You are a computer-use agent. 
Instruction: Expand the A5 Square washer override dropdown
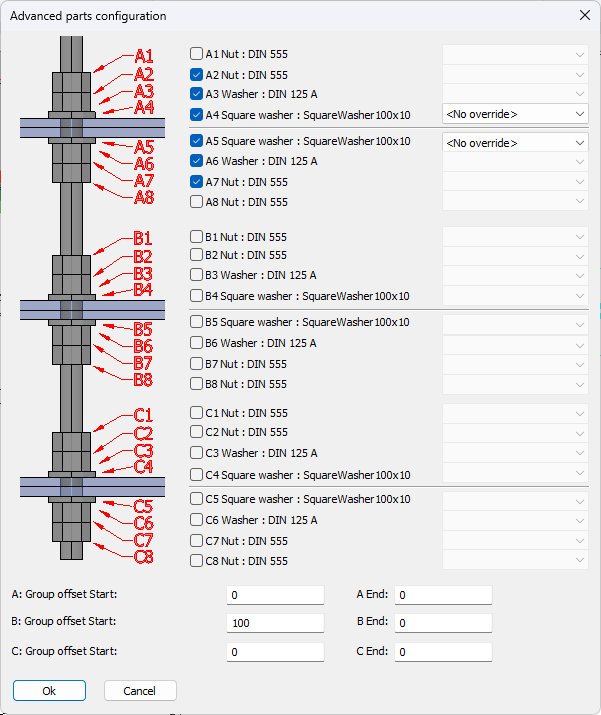click(x=515, y=143)
